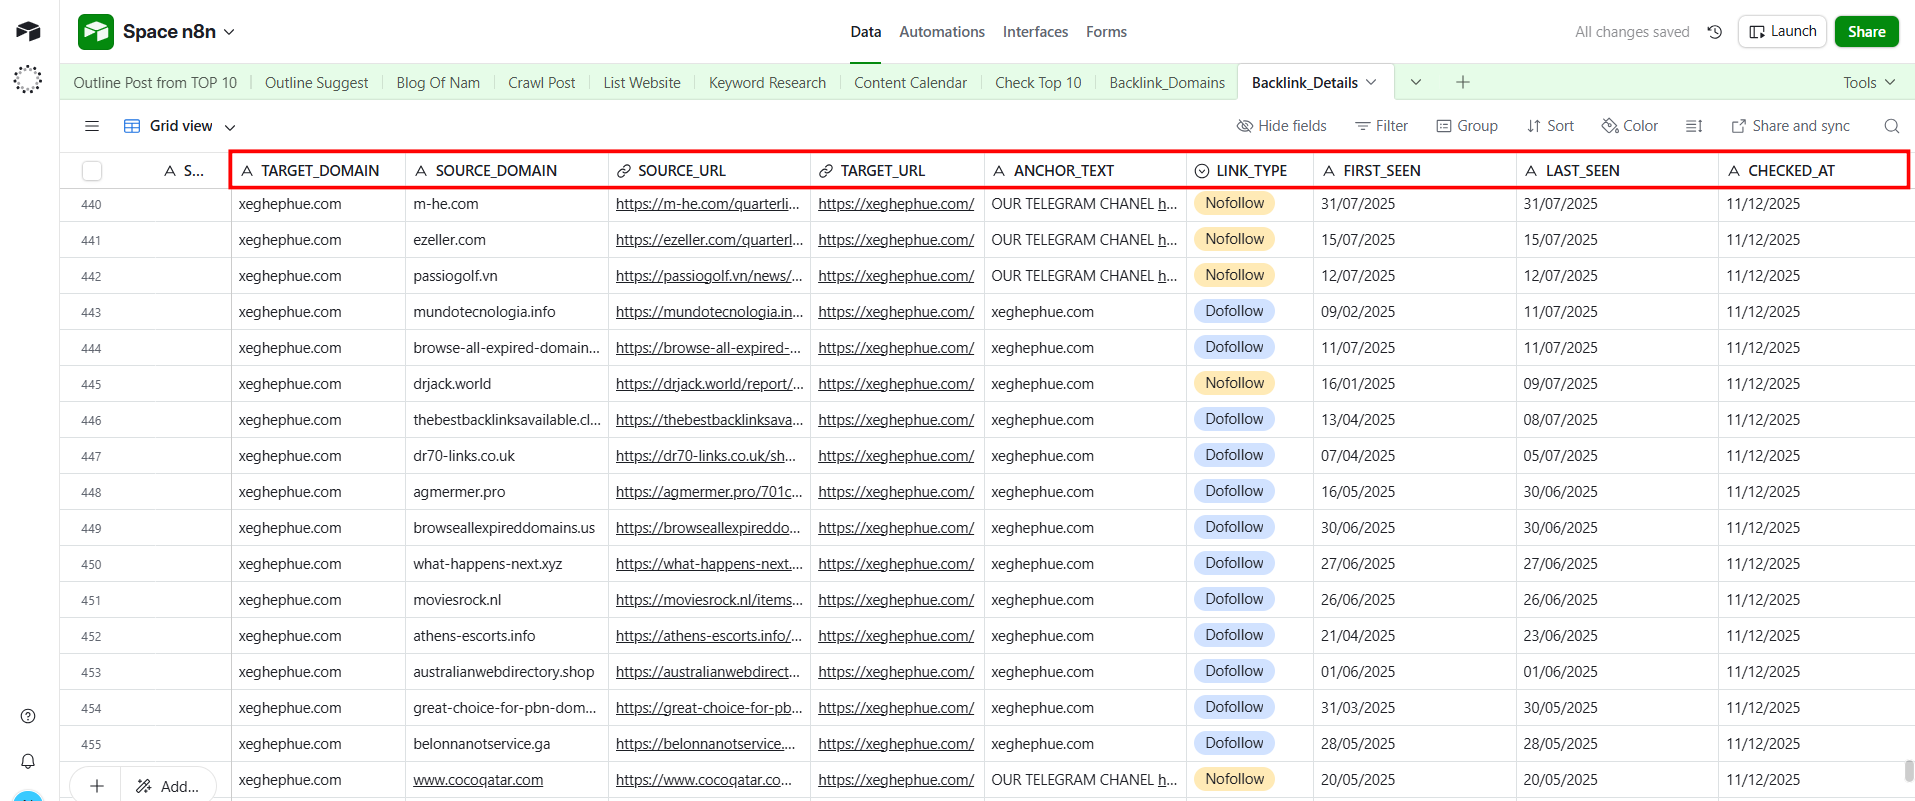Open the Sort menu

click(x=1550, y=126)
